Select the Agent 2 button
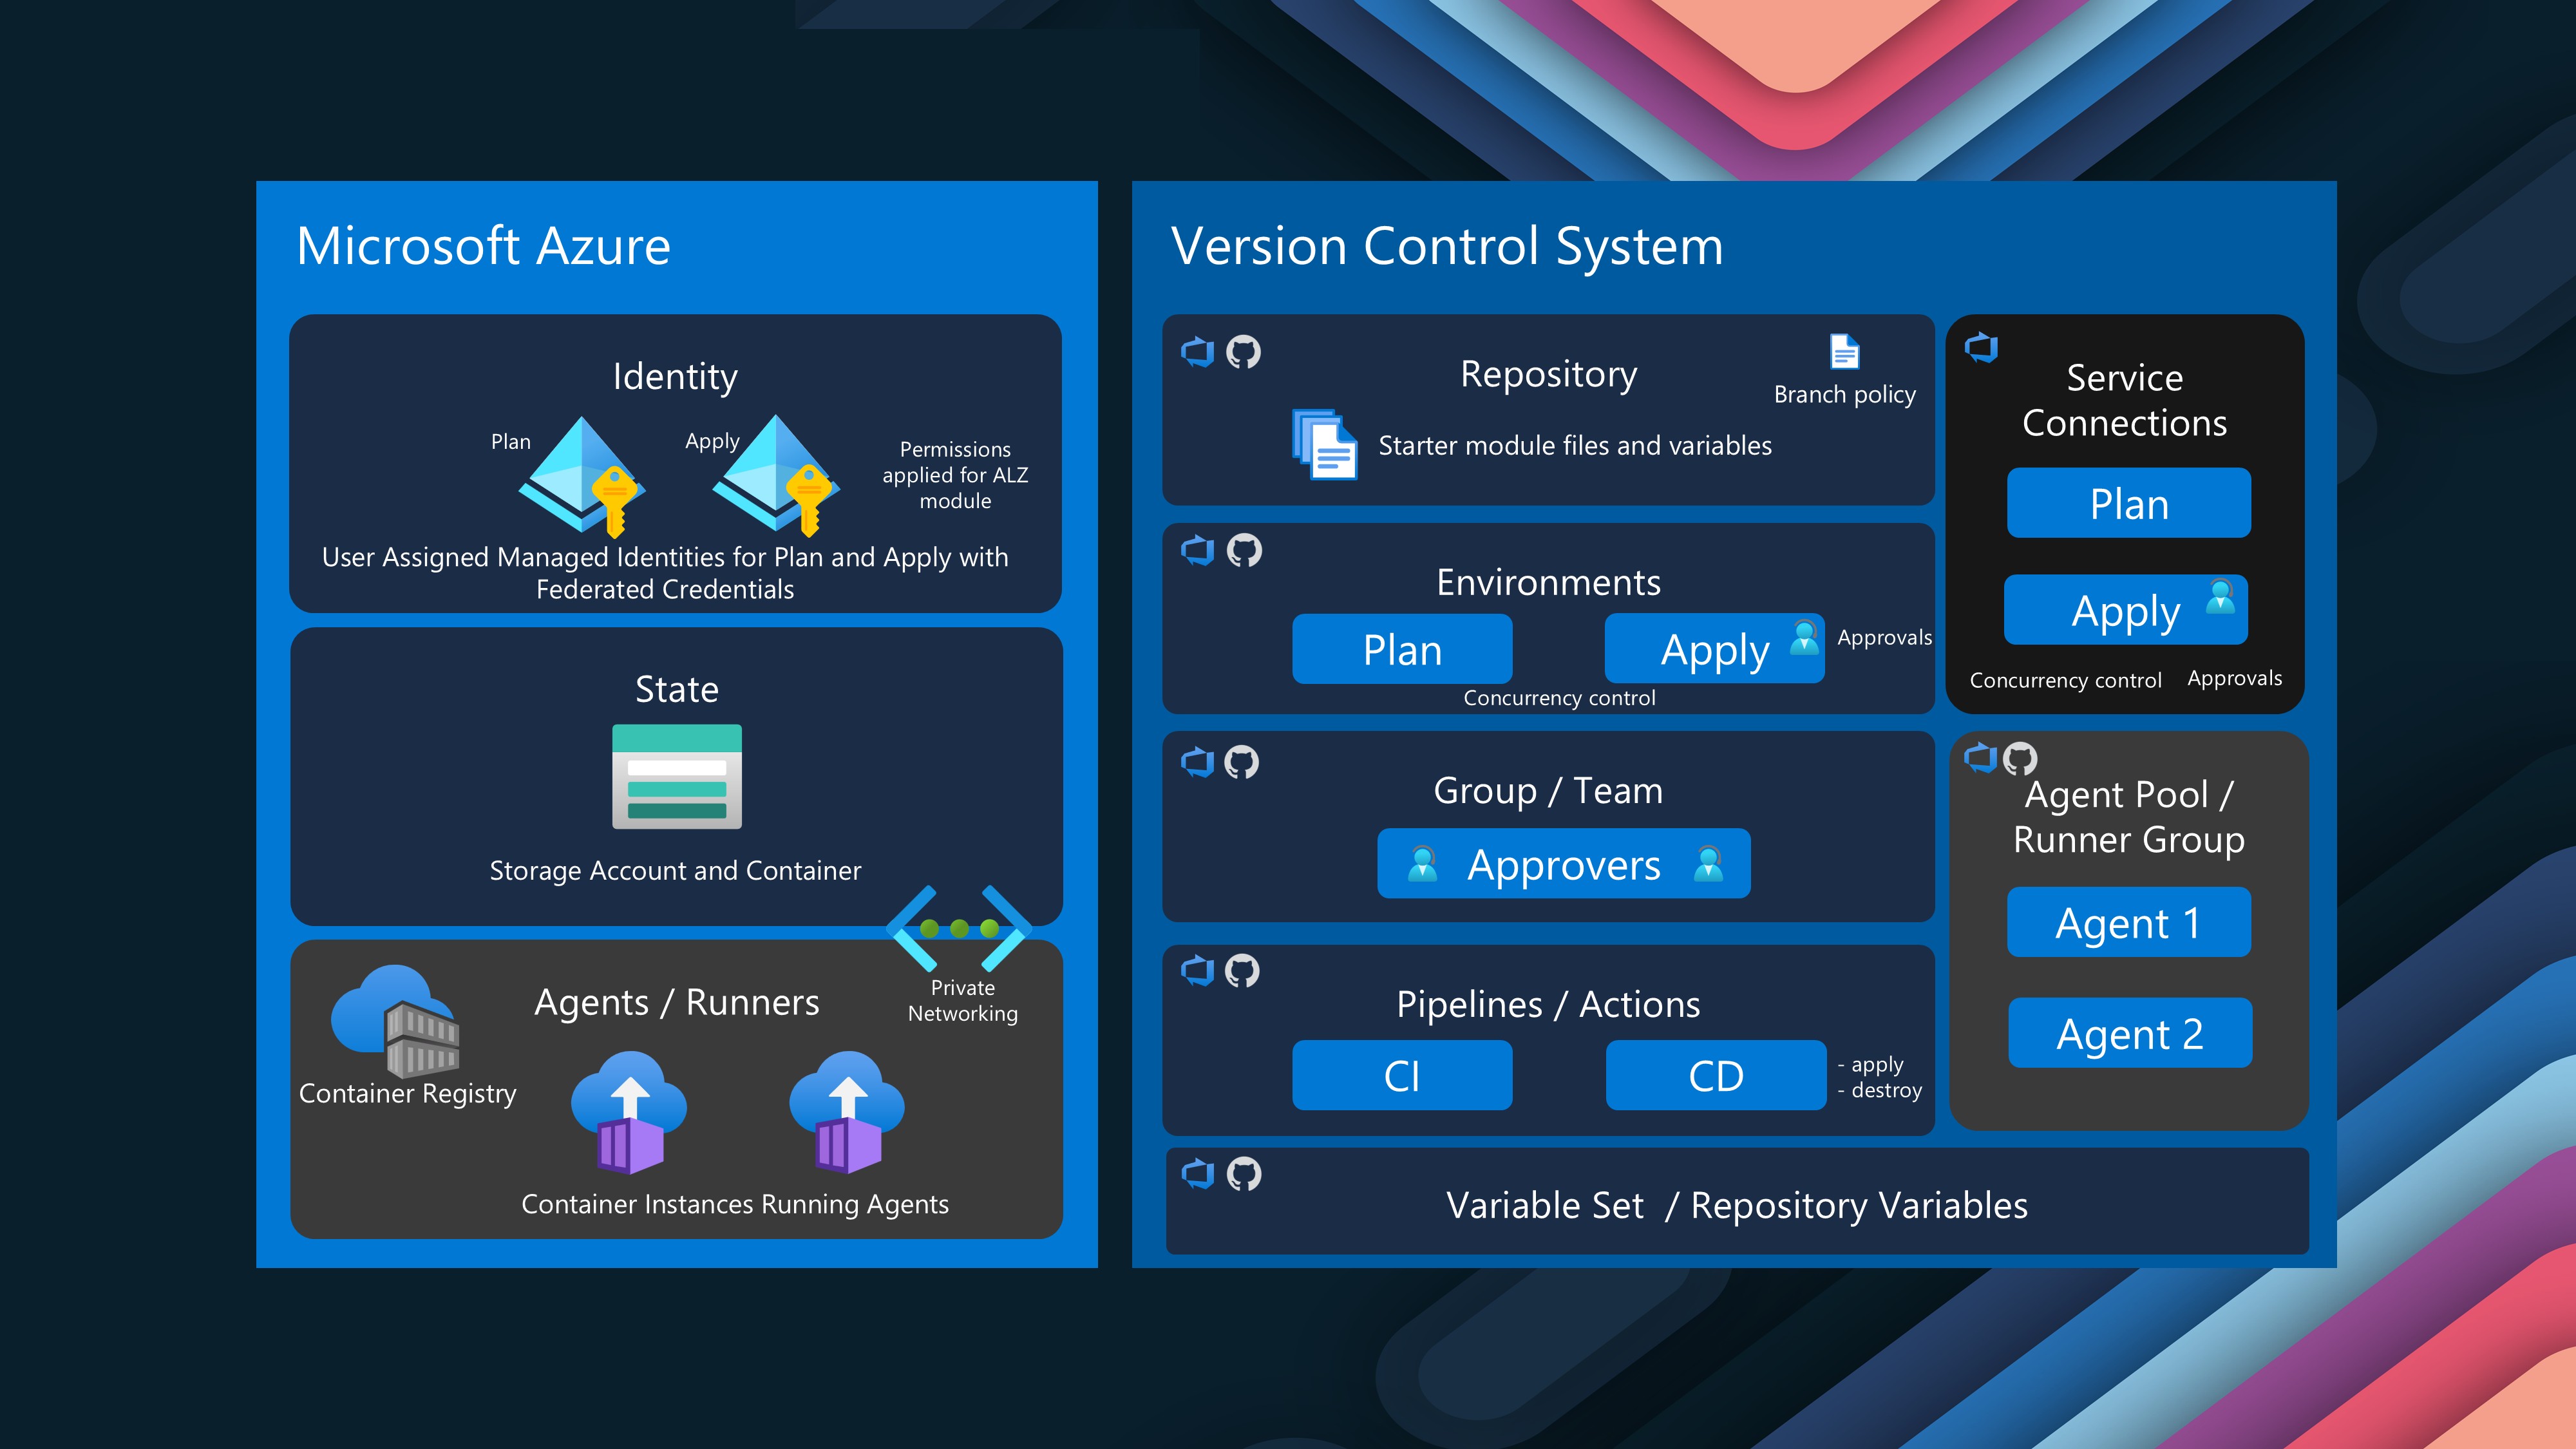Viewport: 2576px width, 1449px height. click(x=2130, y=1033)
